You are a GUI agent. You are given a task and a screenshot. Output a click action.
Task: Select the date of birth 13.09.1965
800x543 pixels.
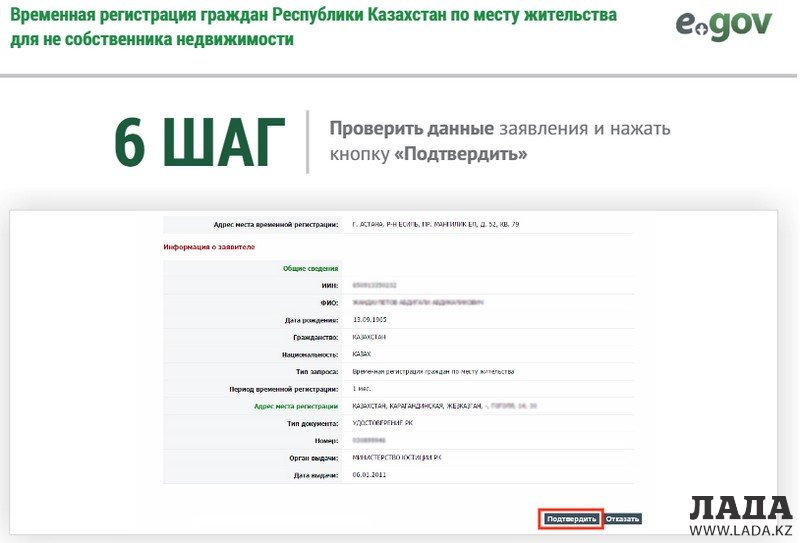[x=370, y=319]
